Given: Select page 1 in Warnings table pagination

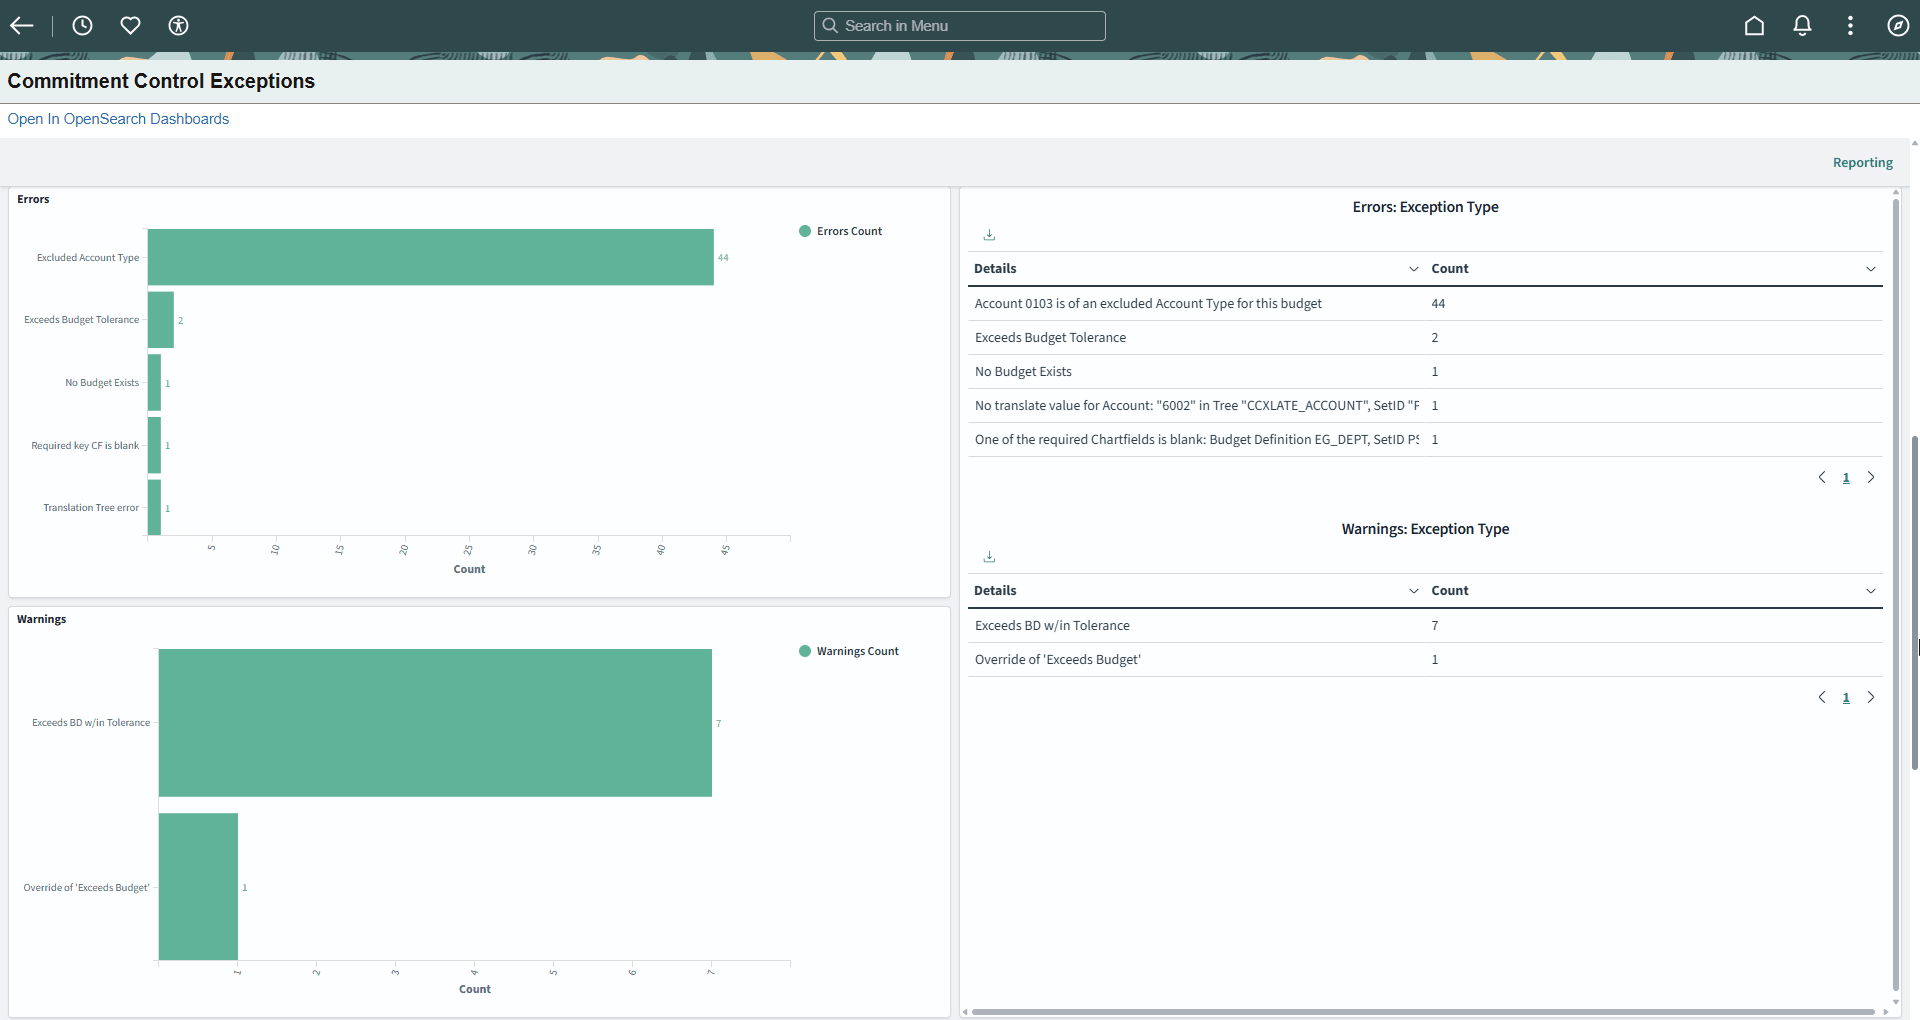Looking at the screenshot, I should pyautogui.click(x=1846, y=698).
